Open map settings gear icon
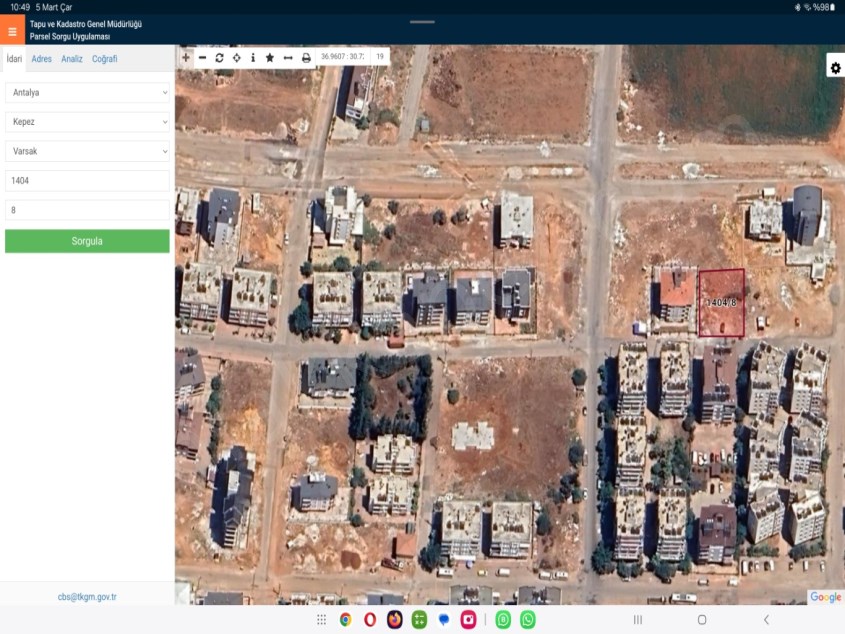The image size is (845, 634). pos(835,67)
